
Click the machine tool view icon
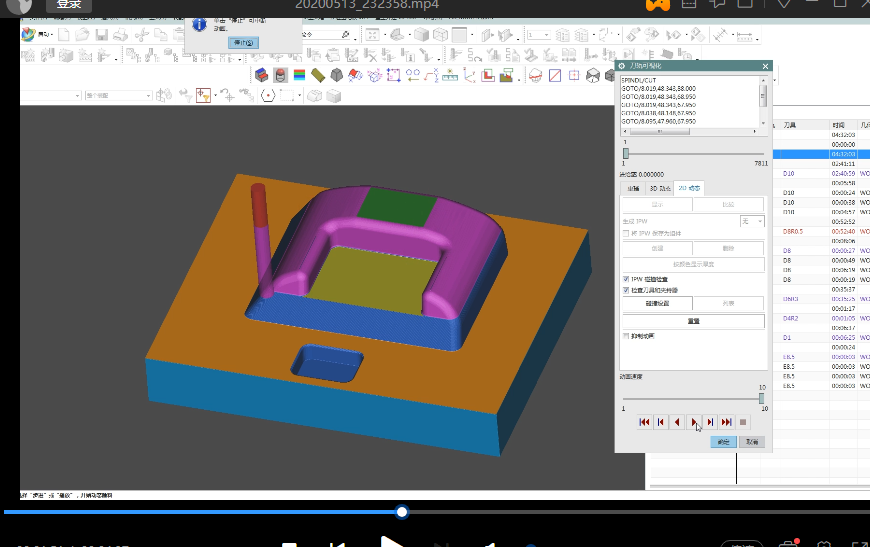[x=280, y=75]
